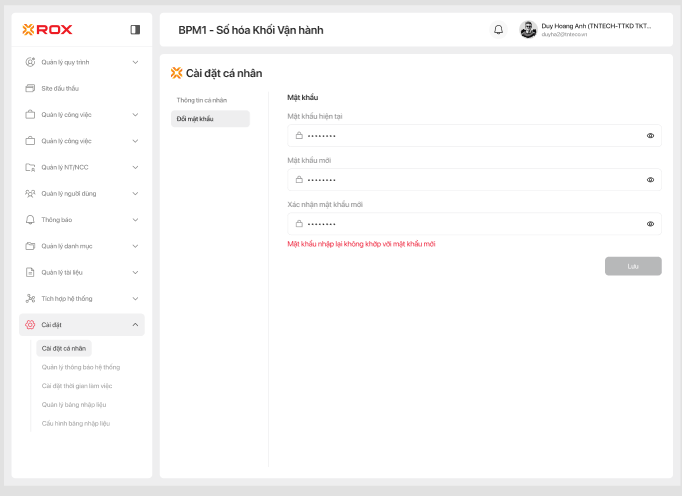
Task: Click the Thông báo bell icon in sidebar
Action: tap(30, 219)
